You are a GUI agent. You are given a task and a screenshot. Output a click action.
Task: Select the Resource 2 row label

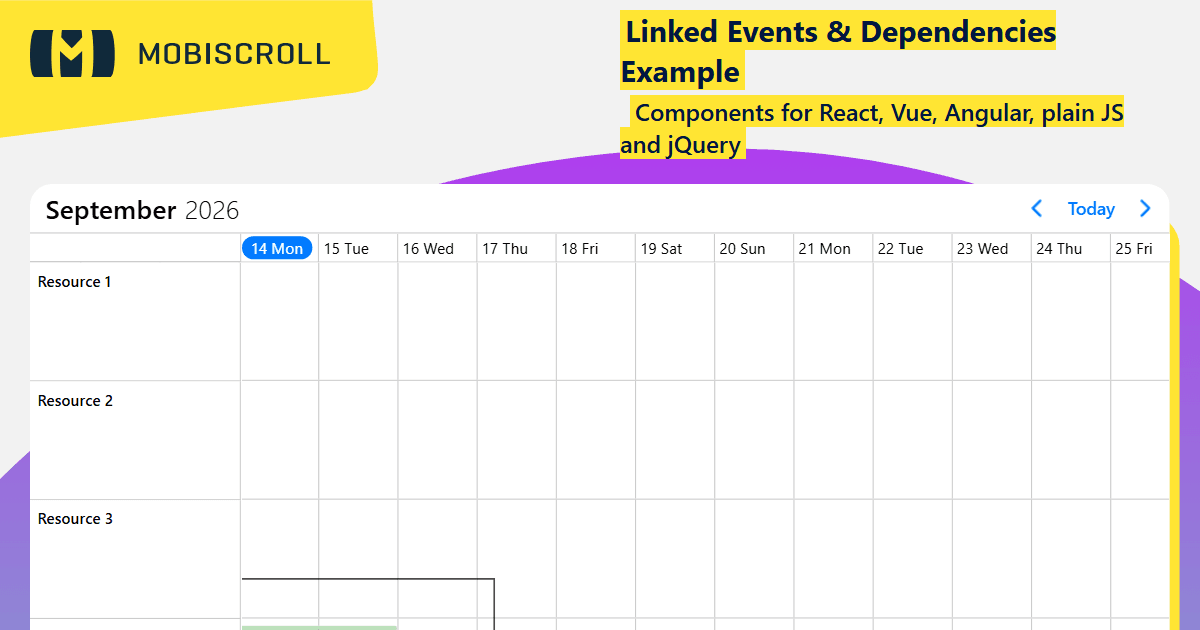[x=75, y=401]
